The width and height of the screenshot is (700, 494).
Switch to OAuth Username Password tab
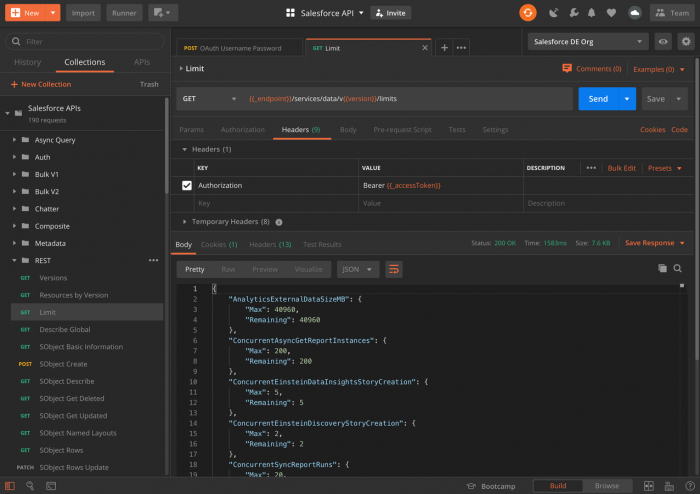(240, 48)
